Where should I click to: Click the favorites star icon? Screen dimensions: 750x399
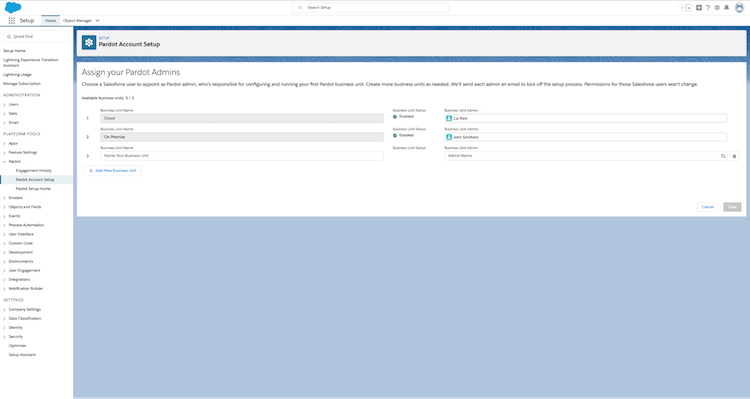[683, 8]
